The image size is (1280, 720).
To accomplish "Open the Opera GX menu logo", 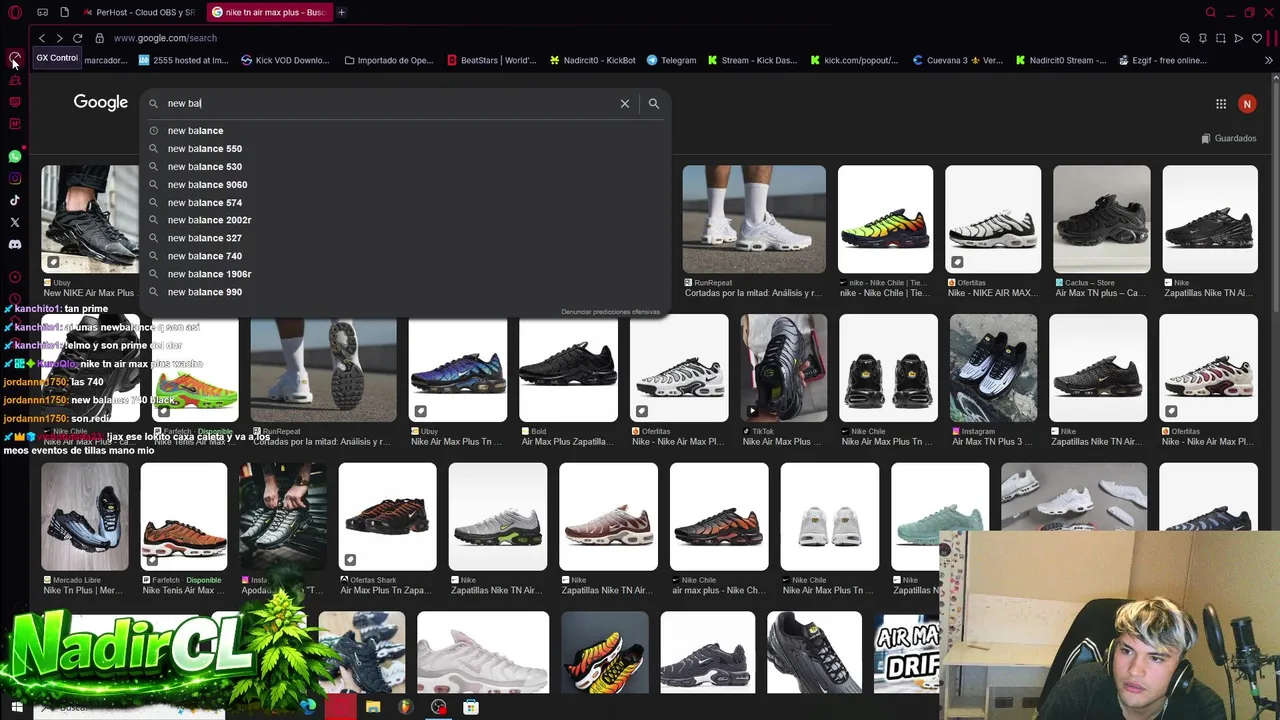I will [x=15, y=12].
